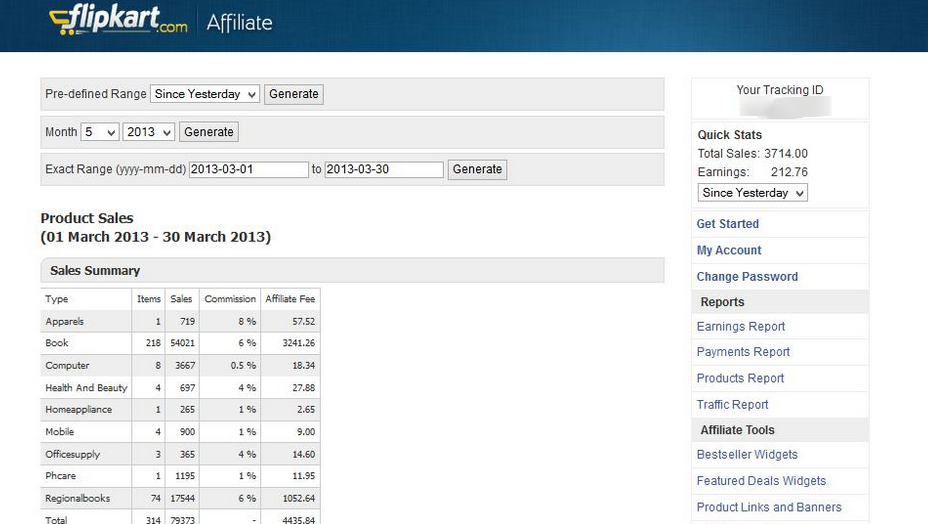Screen dimensions: 928x524
Task: Open Bestseller Widgets tool
Action: tap(746, 455)
